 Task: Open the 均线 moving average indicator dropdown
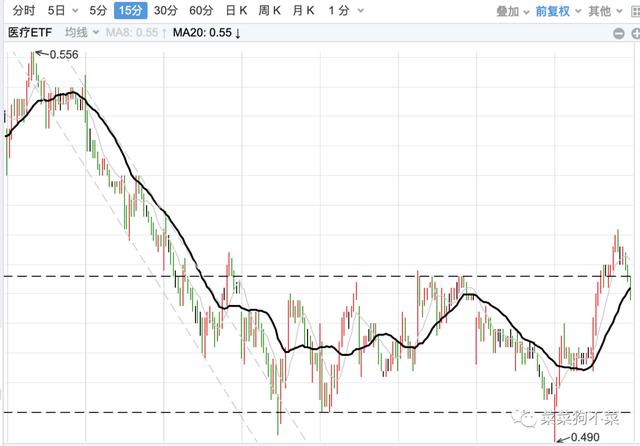tap(82, 32)
